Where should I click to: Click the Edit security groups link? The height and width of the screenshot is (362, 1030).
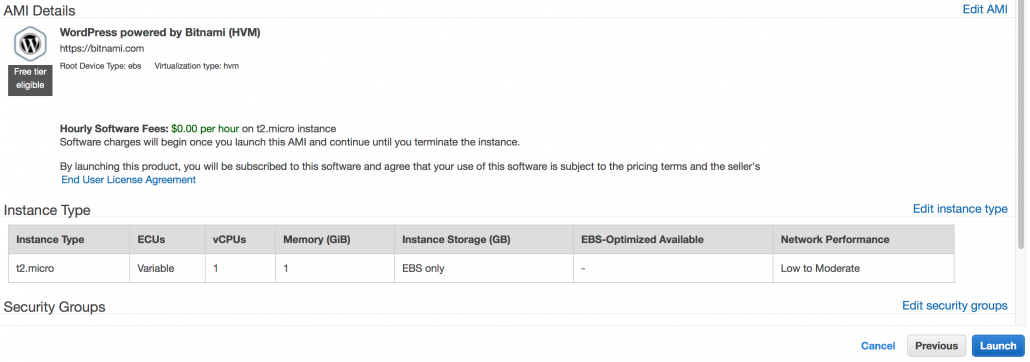[x=954, y=305]
